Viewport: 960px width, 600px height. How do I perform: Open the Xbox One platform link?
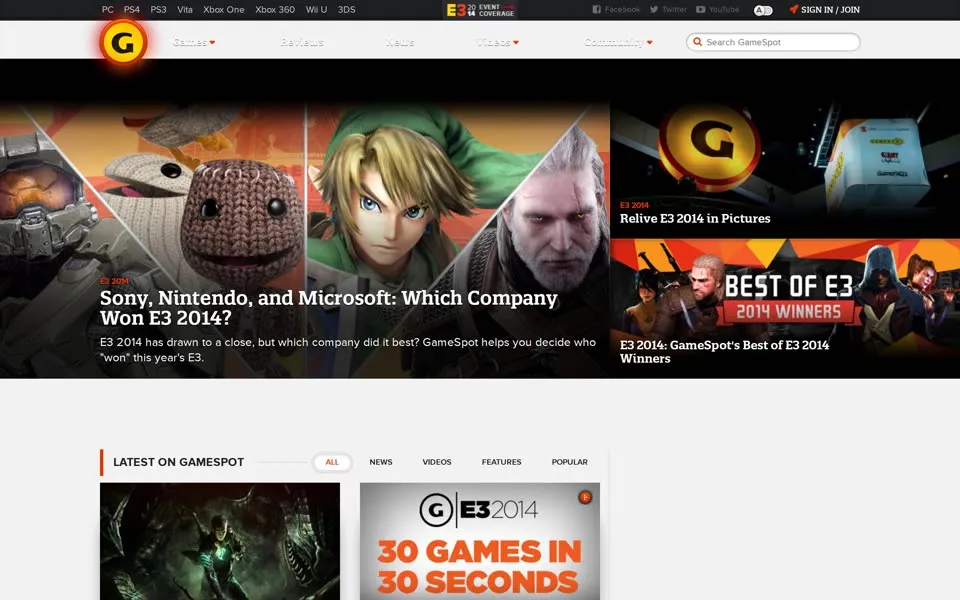223,10
